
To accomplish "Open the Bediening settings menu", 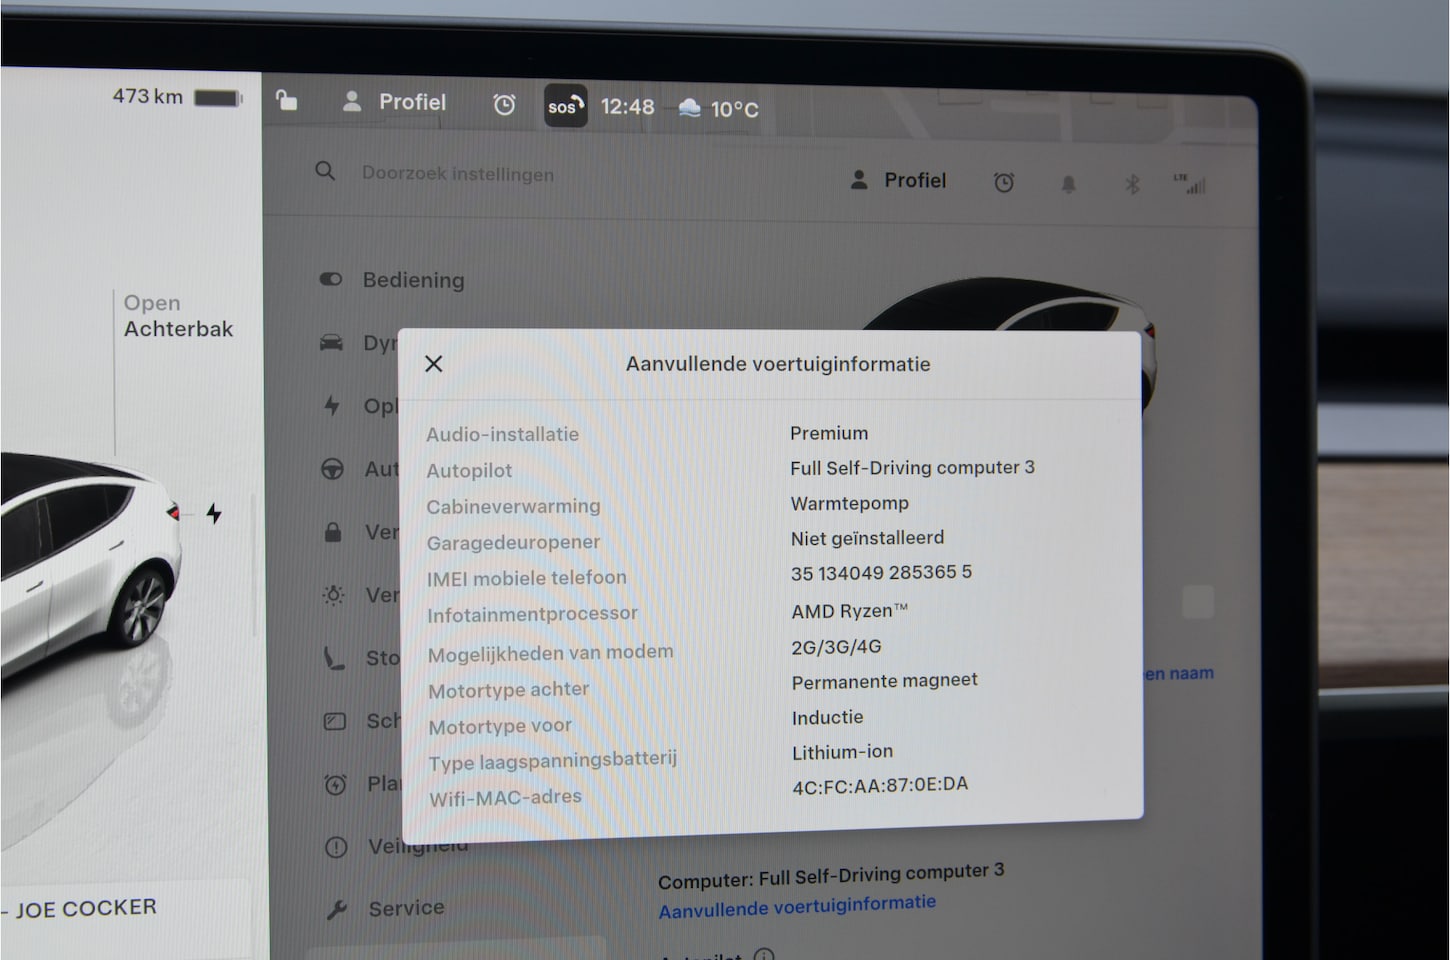I will click(x=412, y=280).
